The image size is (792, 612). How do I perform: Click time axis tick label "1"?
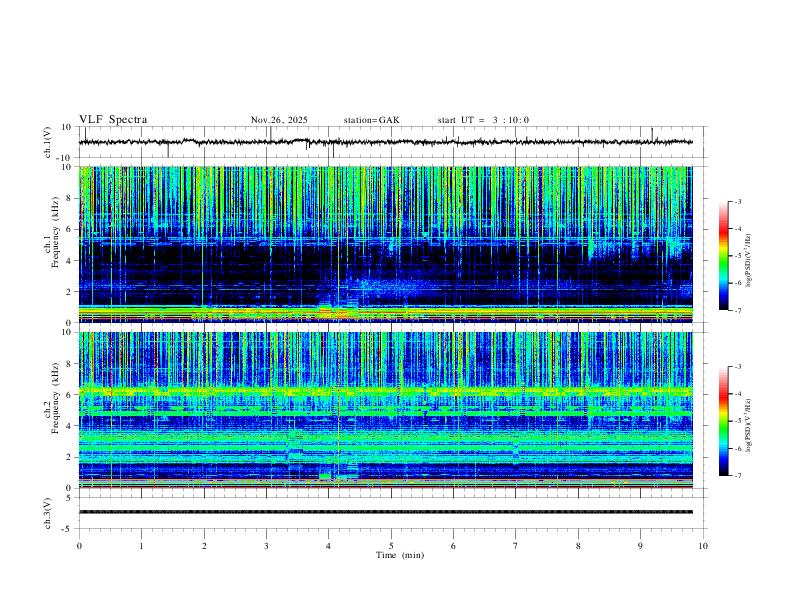point(141,546)
